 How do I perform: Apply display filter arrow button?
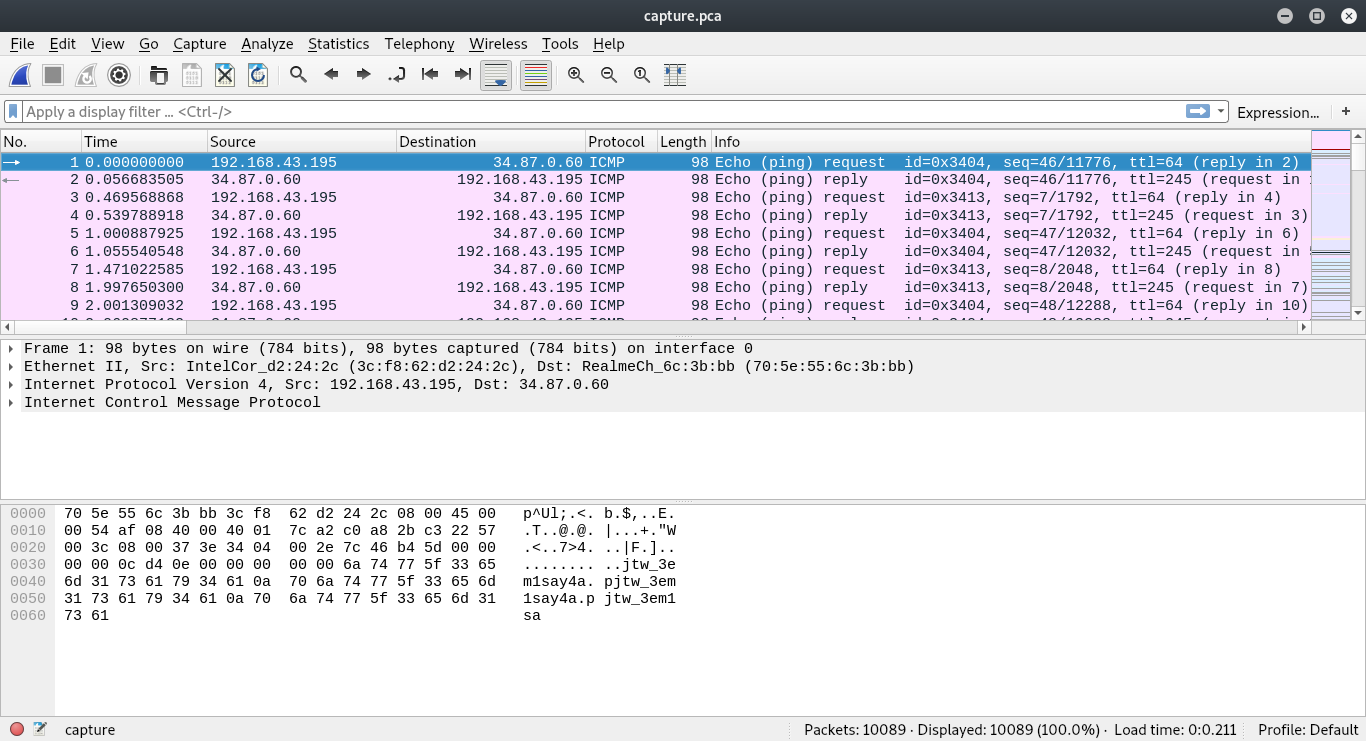click(x=1198, y=112)
